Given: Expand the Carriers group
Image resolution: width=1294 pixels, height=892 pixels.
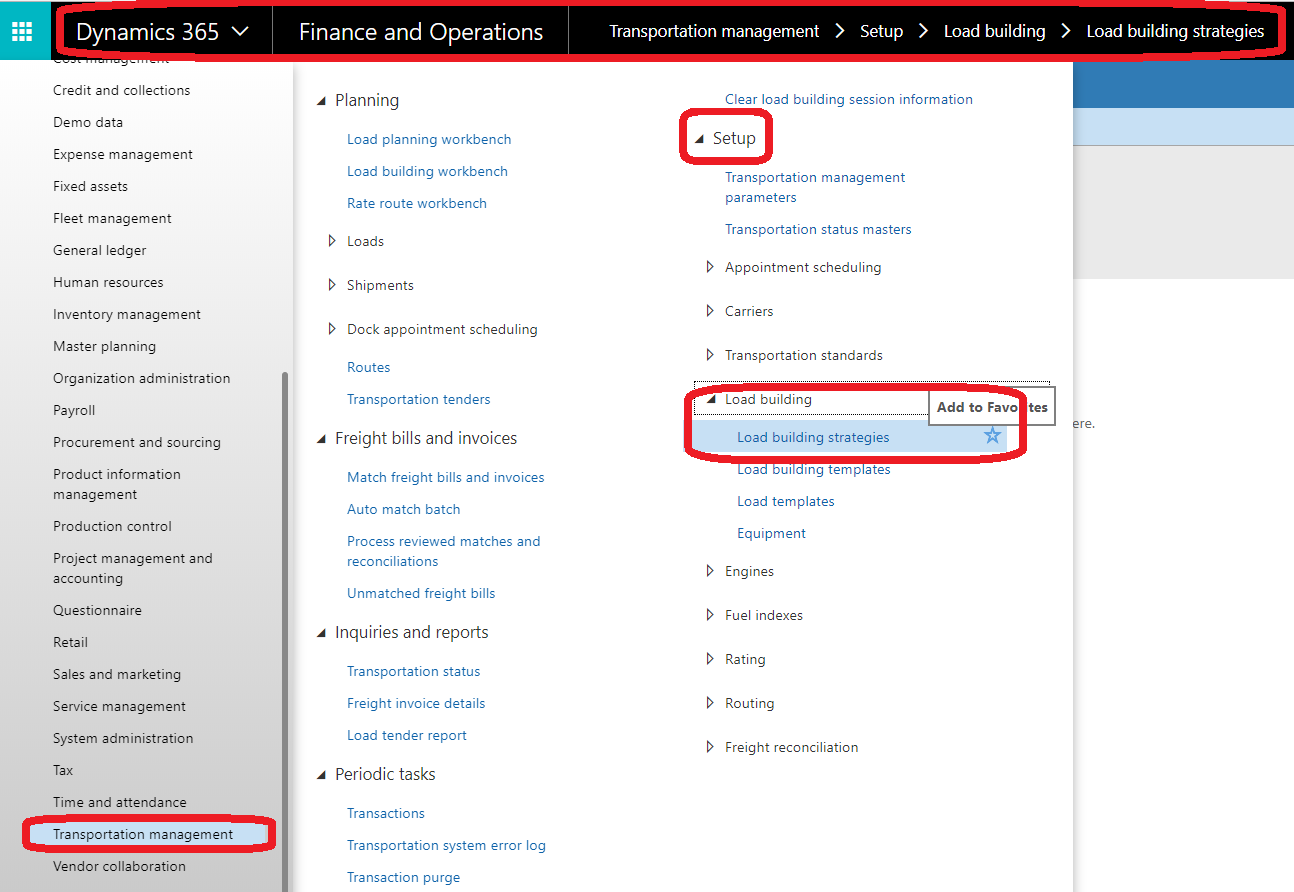Looking at the screenshot, I should point(710,311).
